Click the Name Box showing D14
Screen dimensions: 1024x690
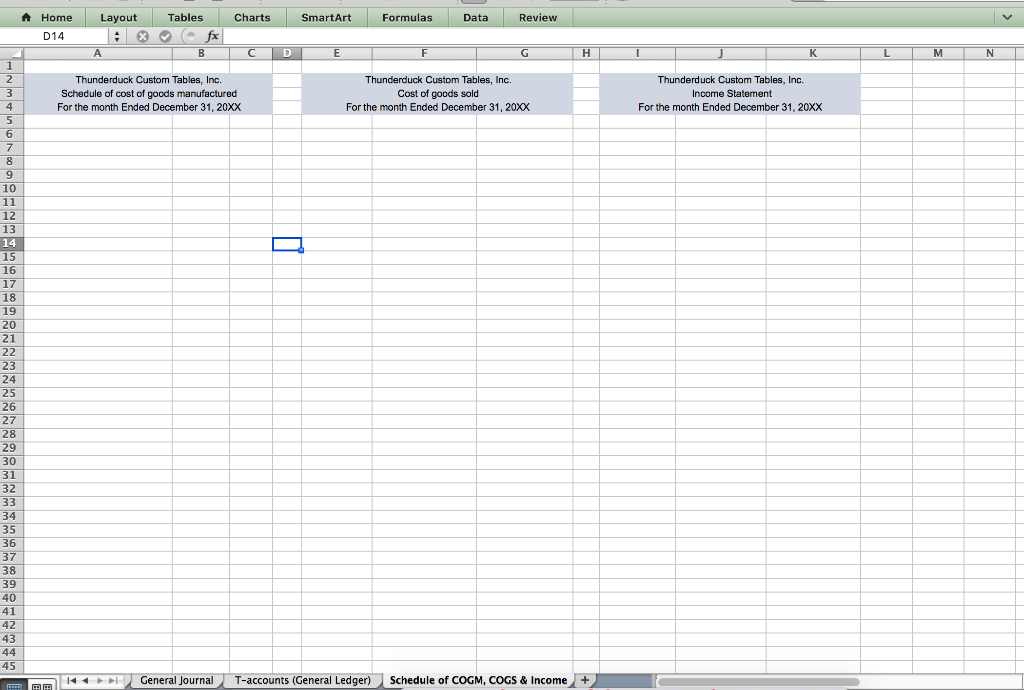tap(54, 37)
